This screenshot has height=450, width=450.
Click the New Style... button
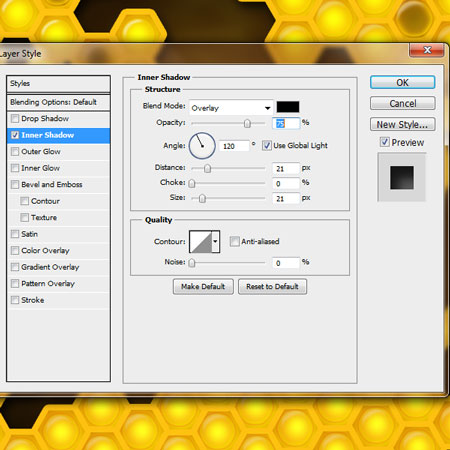pyautogui.click(x=402, y=124)
